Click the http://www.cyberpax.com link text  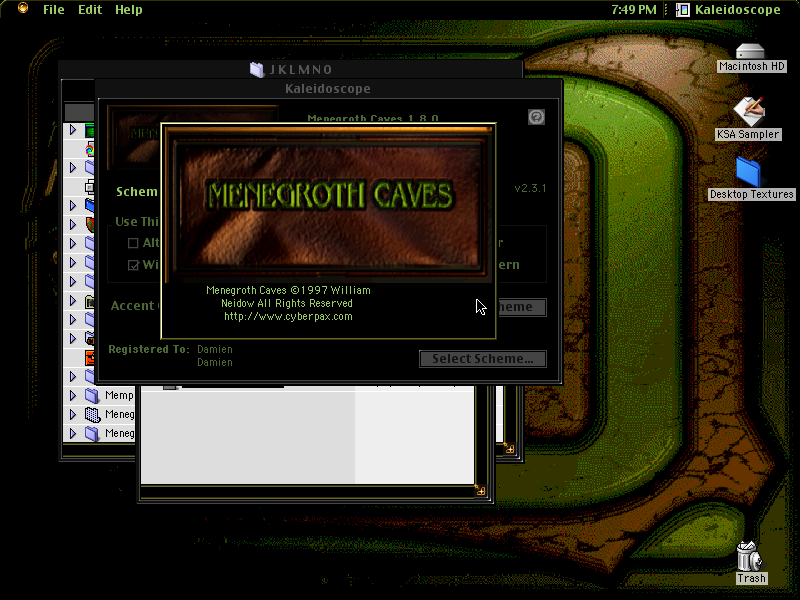(288, 316)
